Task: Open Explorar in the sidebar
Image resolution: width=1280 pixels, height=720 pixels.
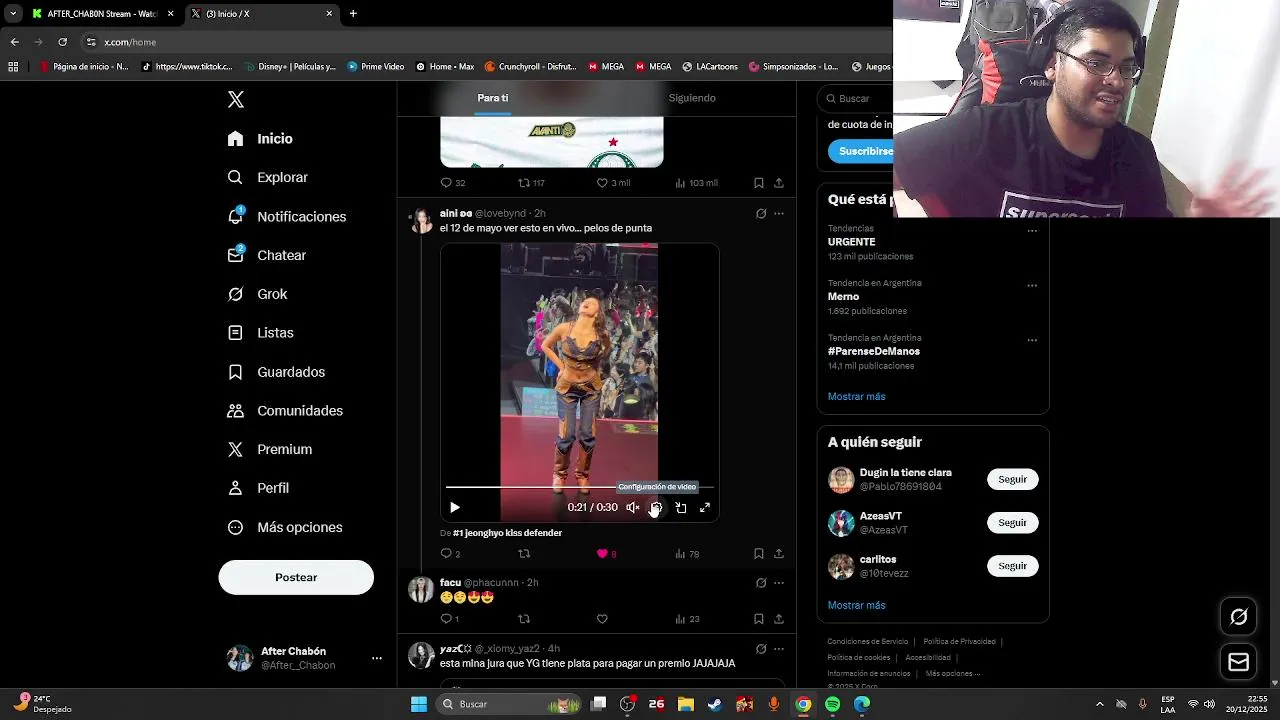Action: click(267, 177)
